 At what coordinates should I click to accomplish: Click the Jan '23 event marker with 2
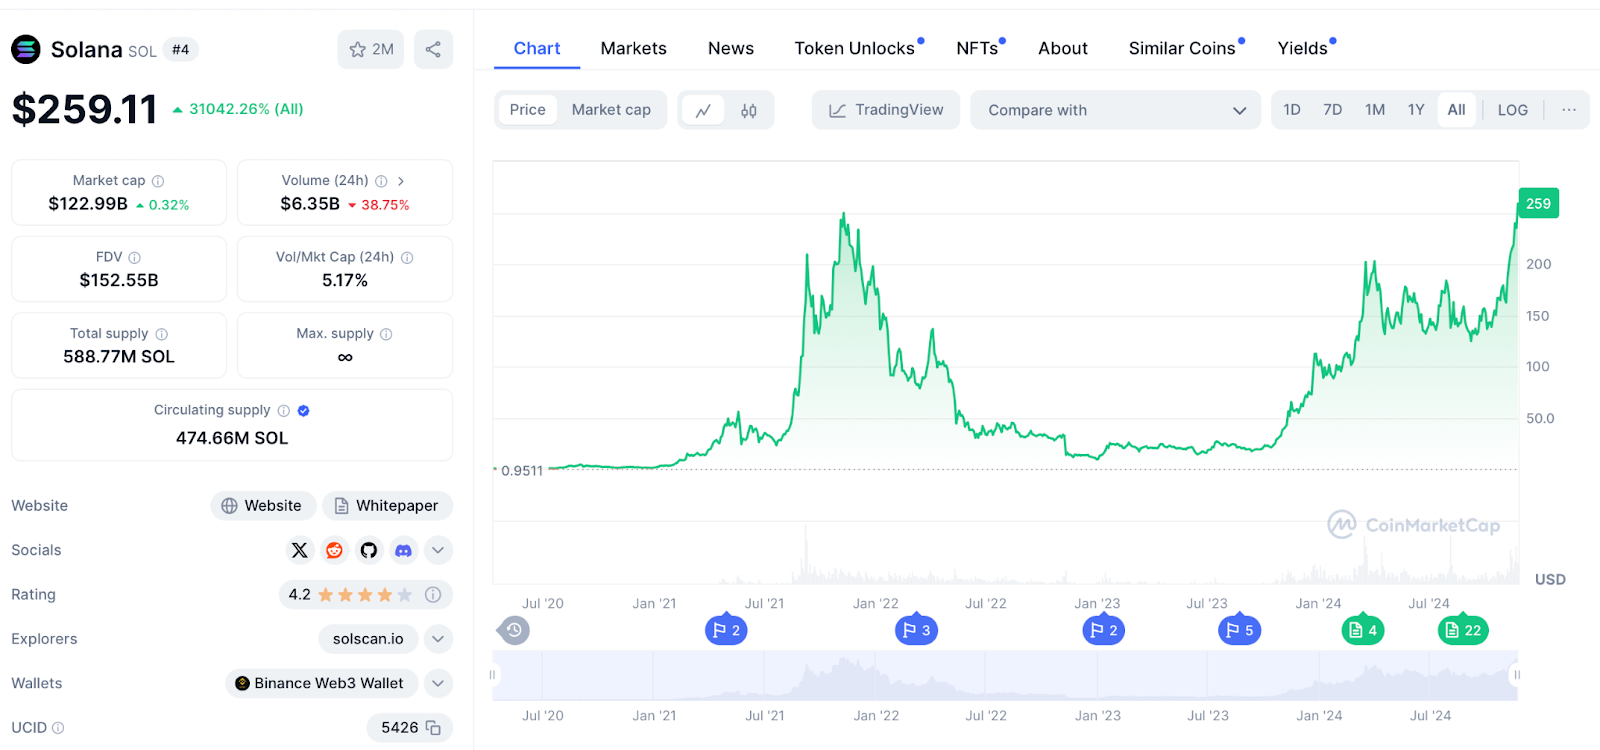1104,630
